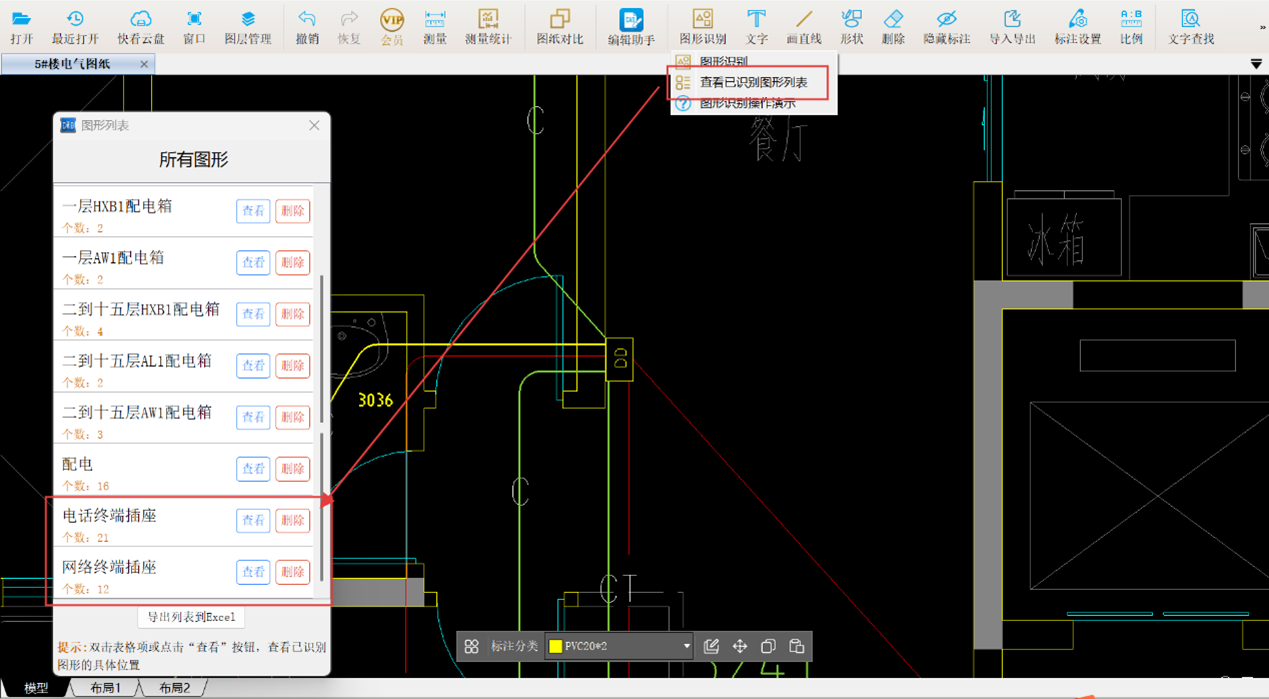Click the edit icon in annotation bar
The image size is (1269, 699).
pyautogui.click(x=711, y=647)
